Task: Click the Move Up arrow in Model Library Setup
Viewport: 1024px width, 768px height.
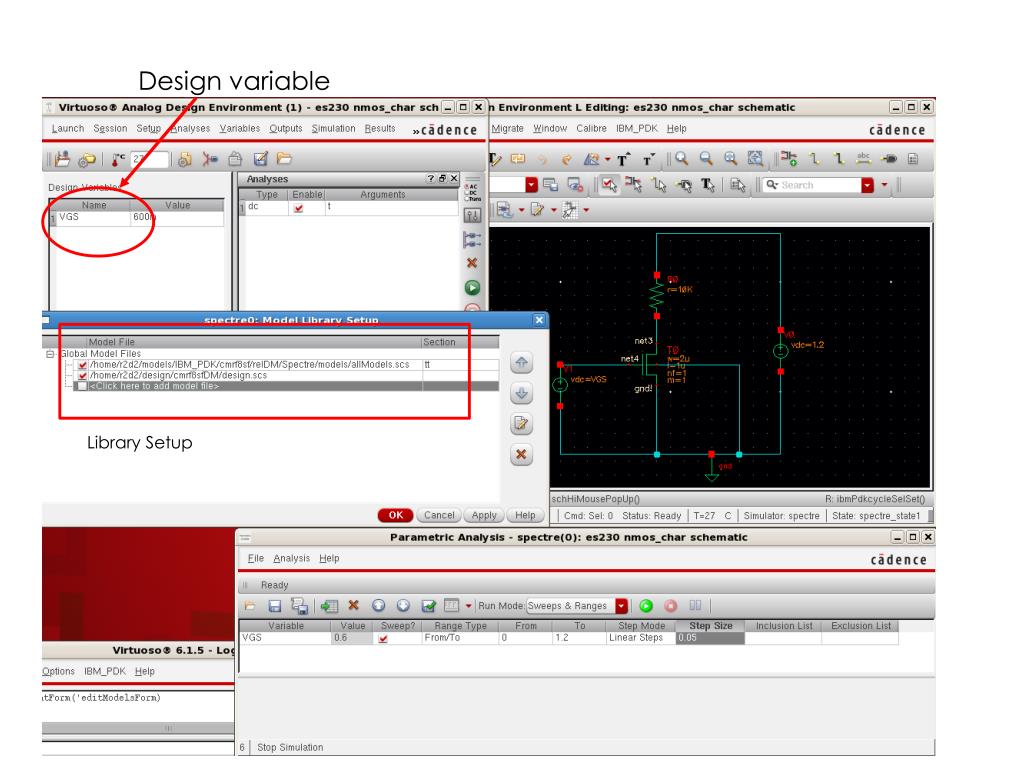Action: [x=521, y=362]
